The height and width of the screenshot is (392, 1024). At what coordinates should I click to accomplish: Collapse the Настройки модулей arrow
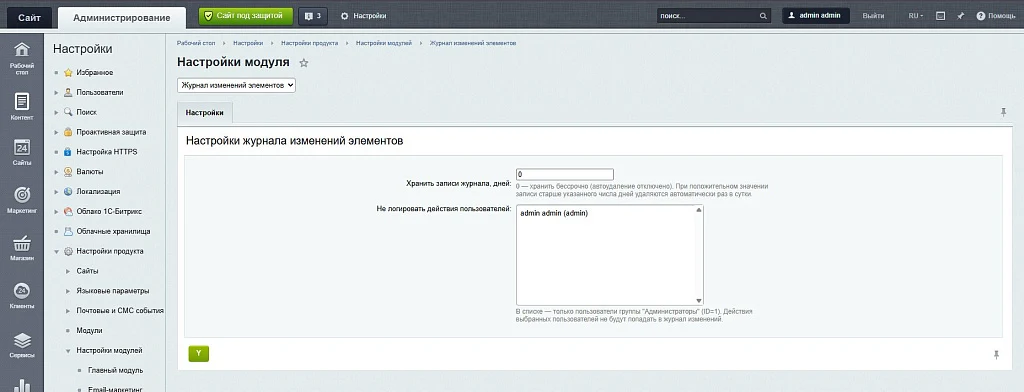[67, 351]
